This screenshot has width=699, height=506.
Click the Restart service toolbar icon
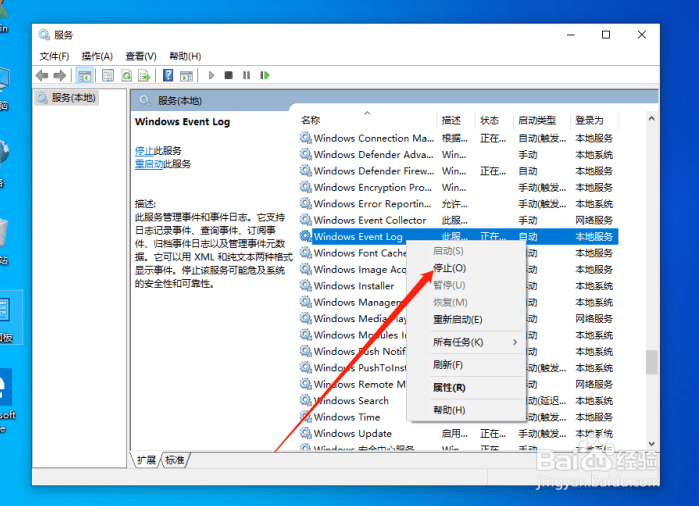coord(265,75)
